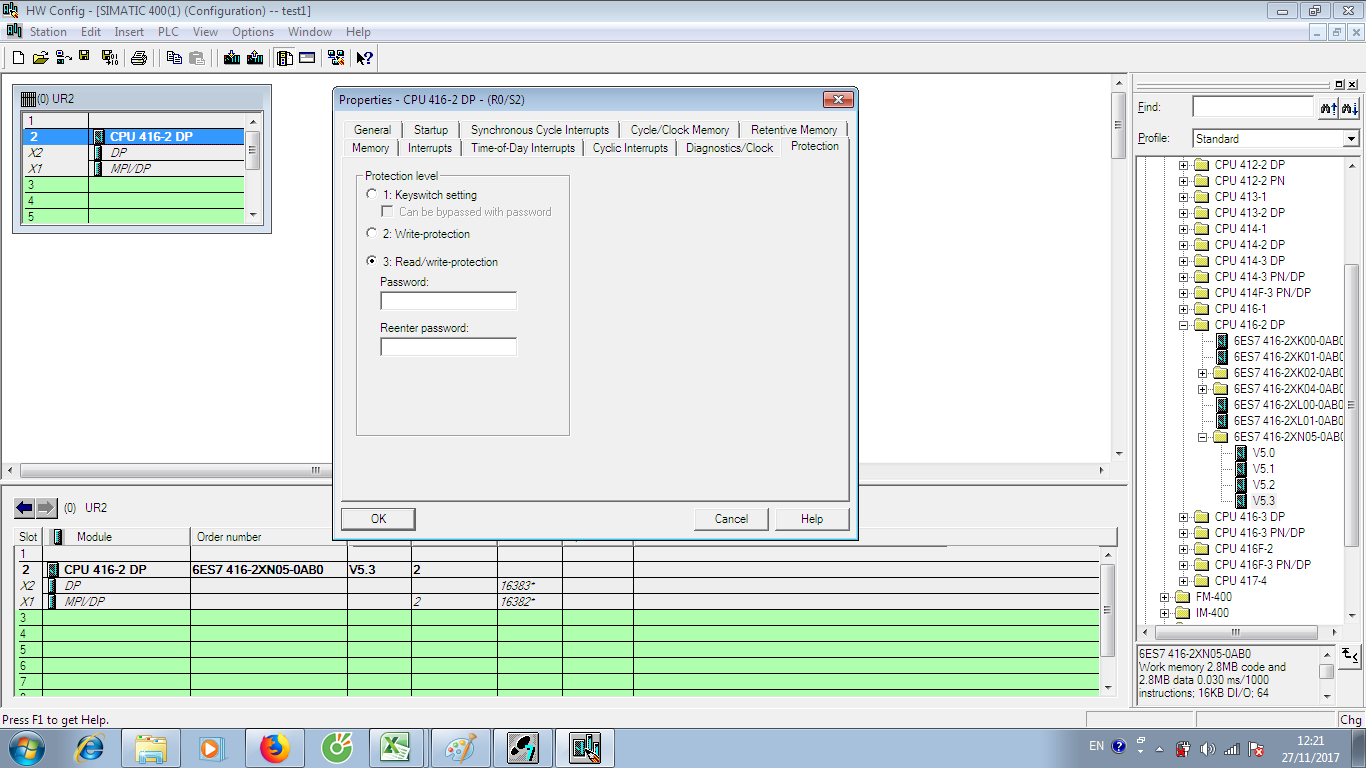Click the Open station folder icon
Screen dimensions: 1366x768
tap(40, 58)
